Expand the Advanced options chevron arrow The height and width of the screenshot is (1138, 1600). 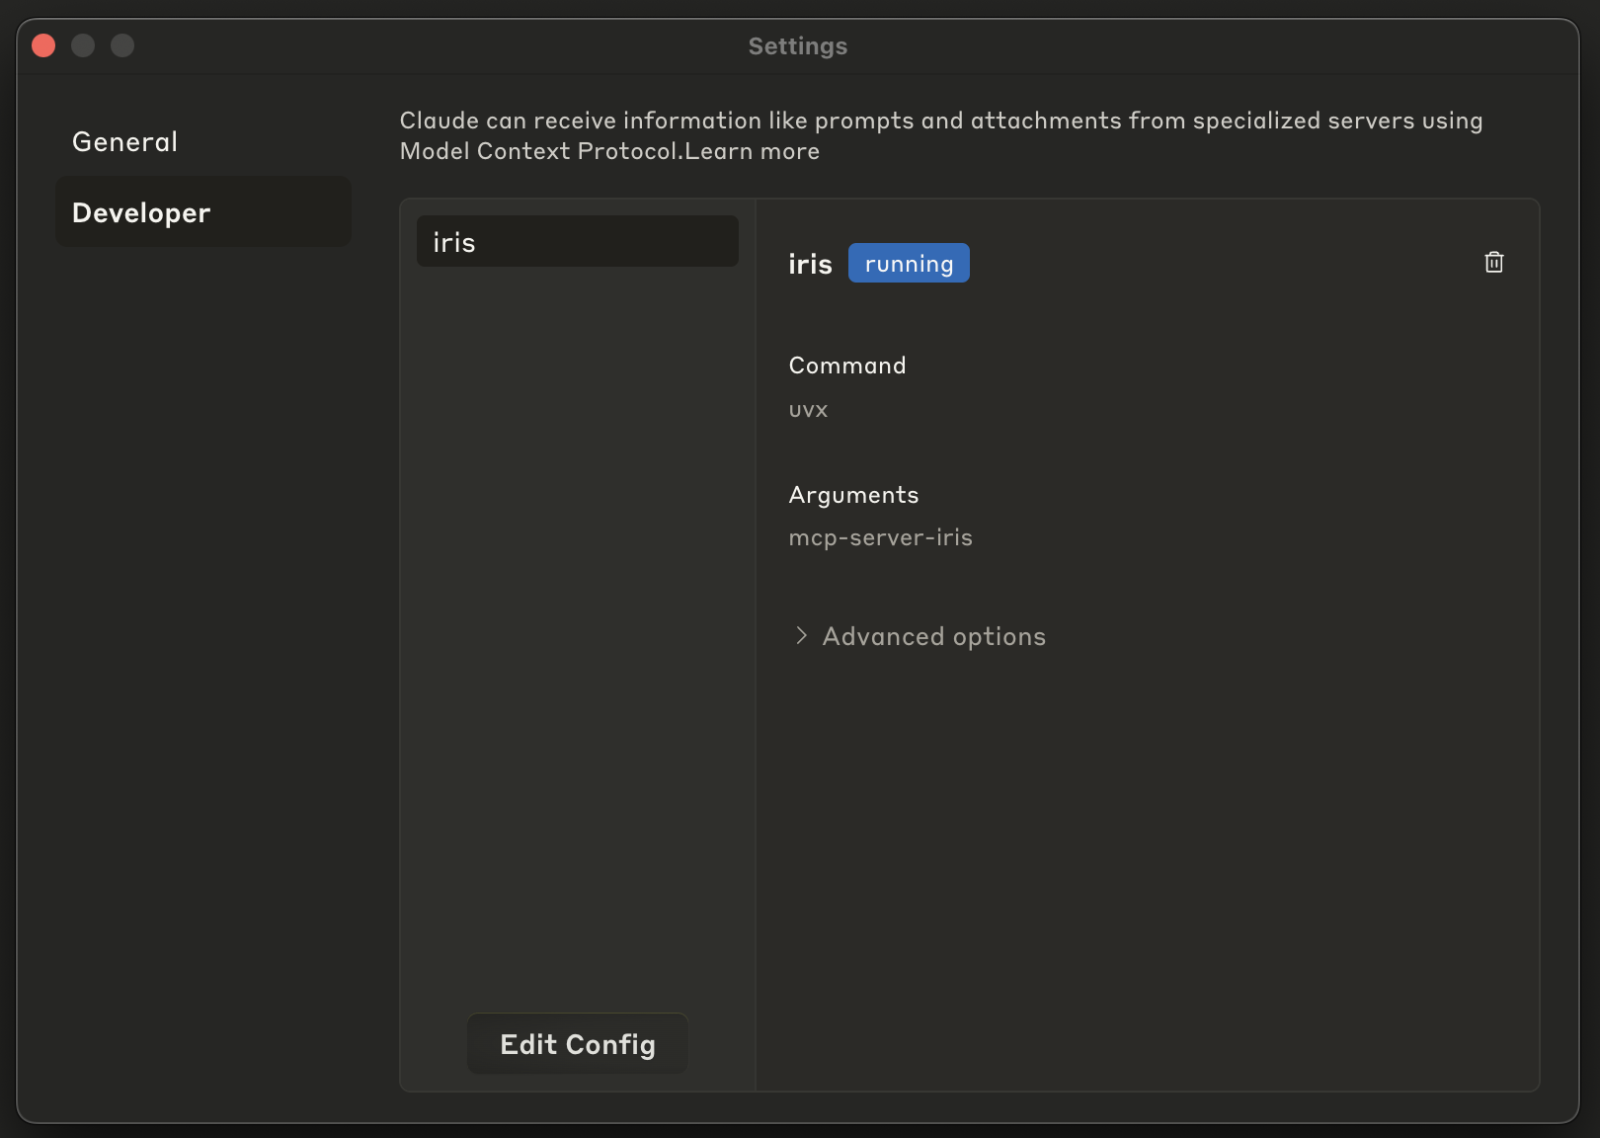pos(801,636)
